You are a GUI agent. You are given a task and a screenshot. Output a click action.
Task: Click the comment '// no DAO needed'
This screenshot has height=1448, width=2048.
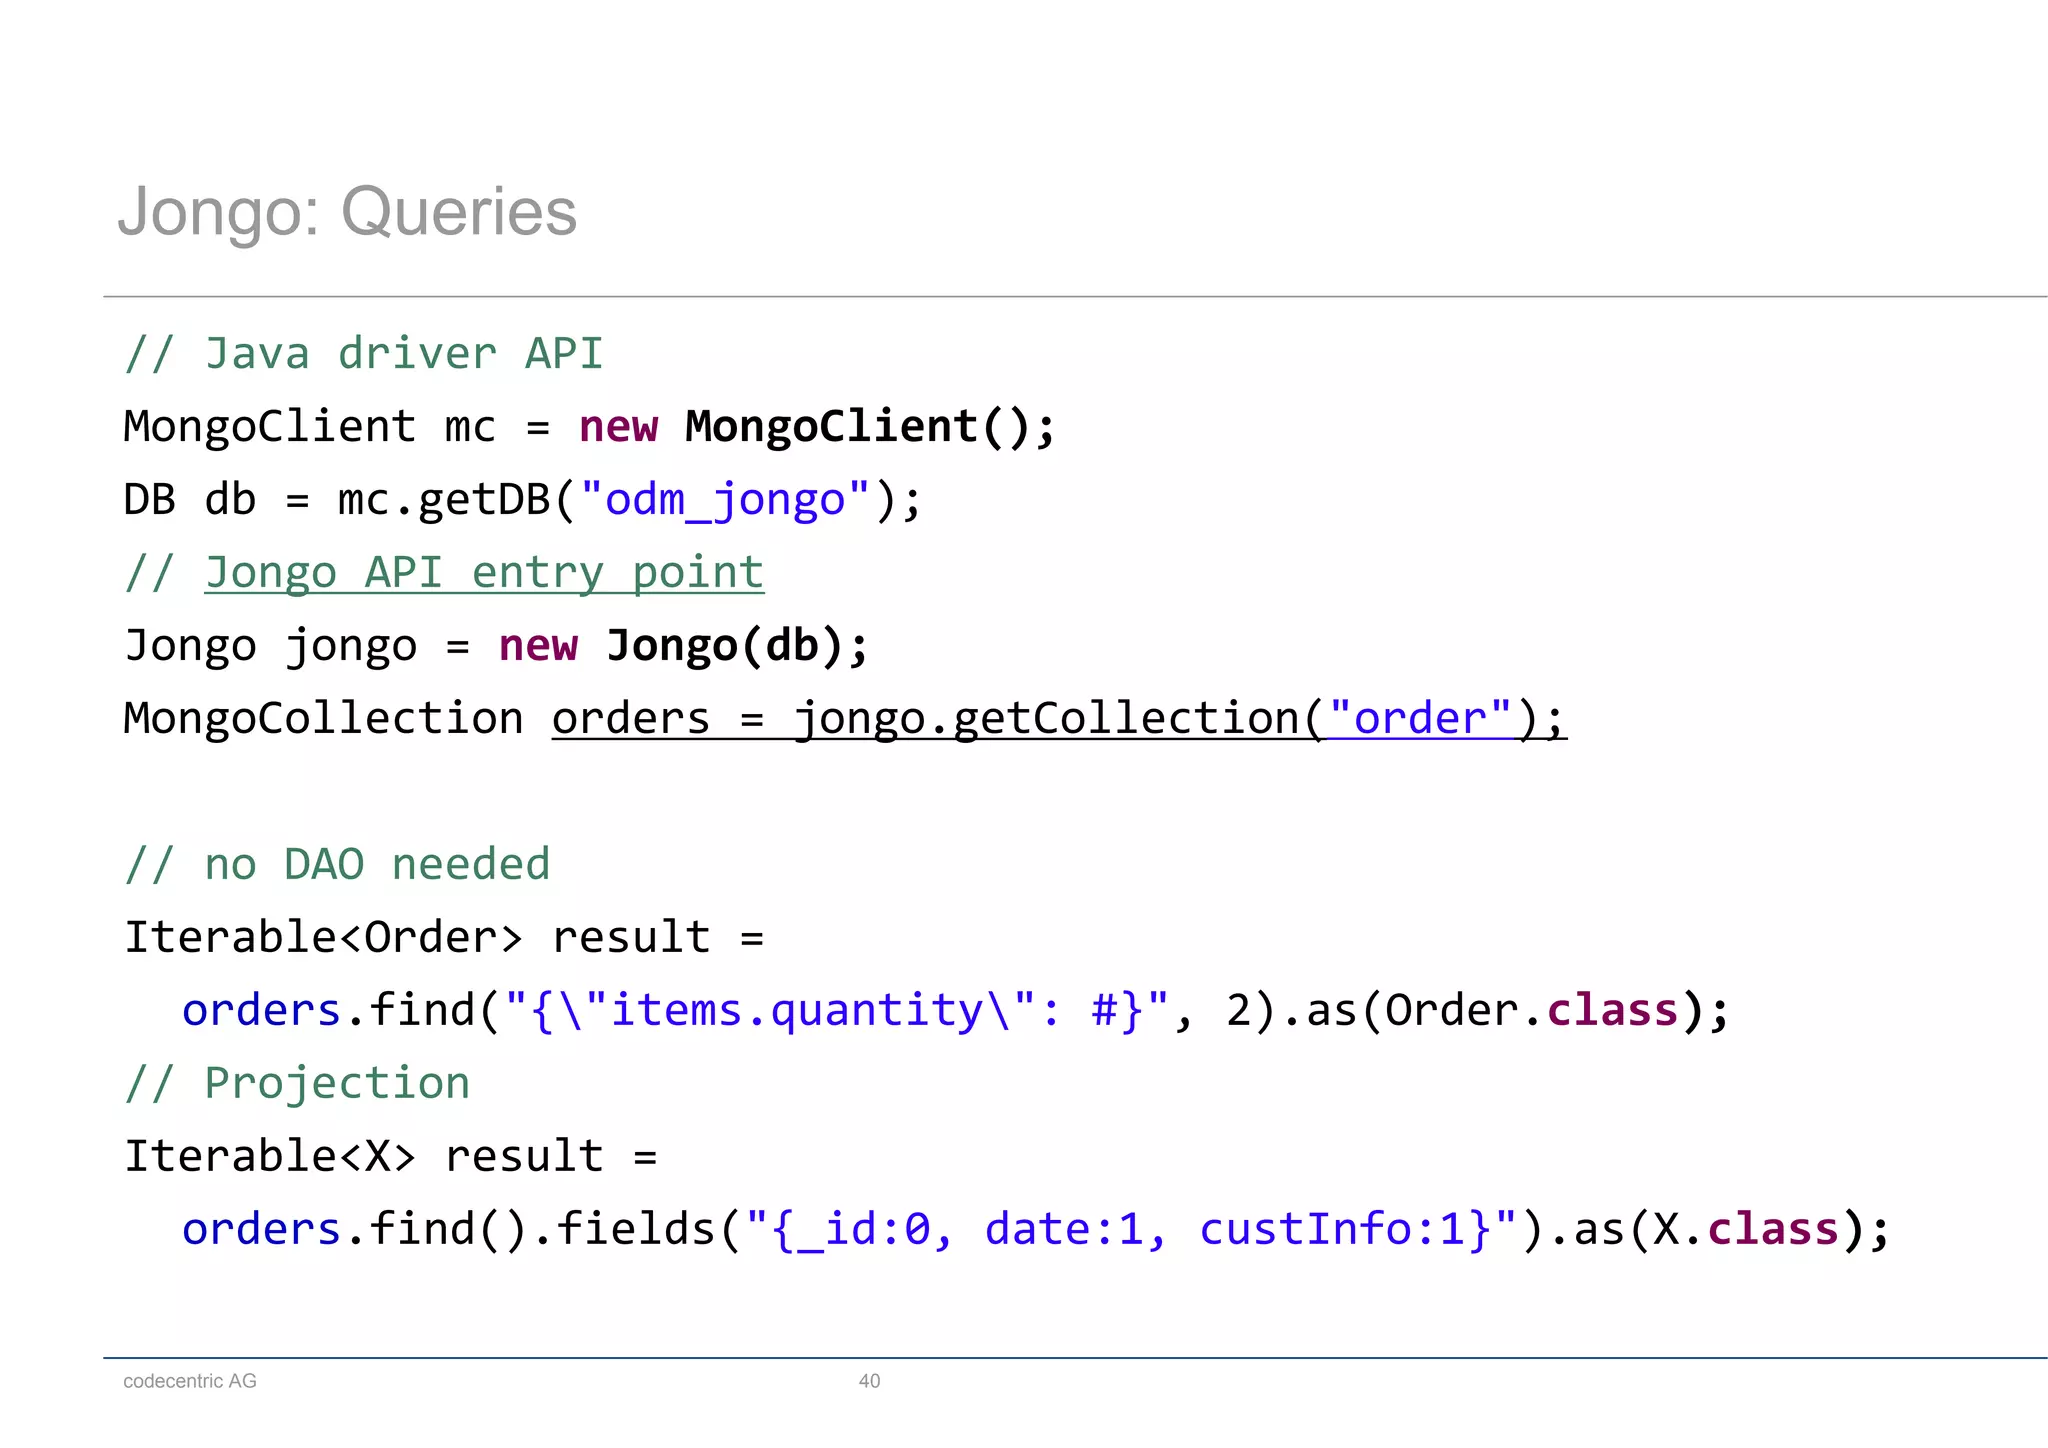(337, 864)
